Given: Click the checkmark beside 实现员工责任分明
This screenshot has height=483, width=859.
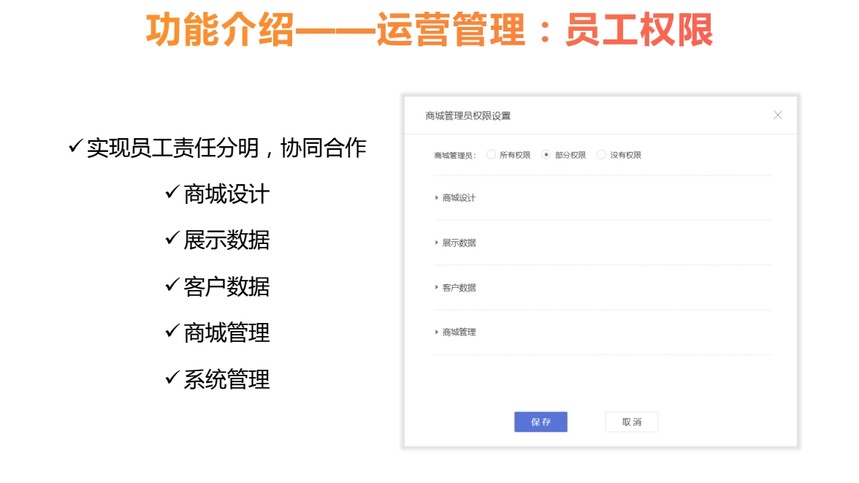Looking at the screenshot, I should point(75,147).
